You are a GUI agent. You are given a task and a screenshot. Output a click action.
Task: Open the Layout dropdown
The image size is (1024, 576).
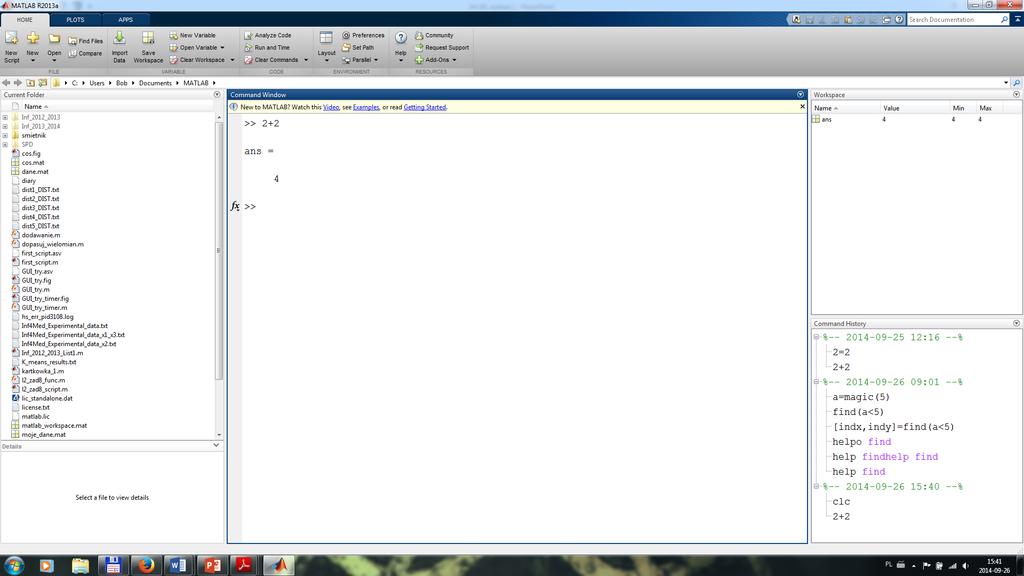(327, 61)
